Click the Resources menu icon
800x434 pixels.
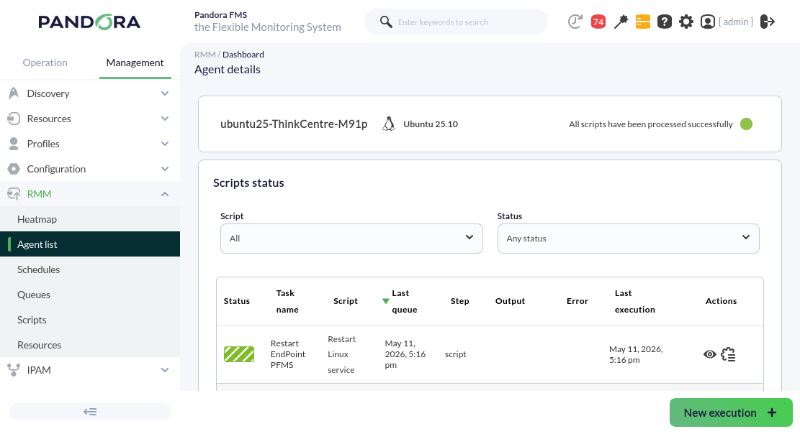coord(14,118)
